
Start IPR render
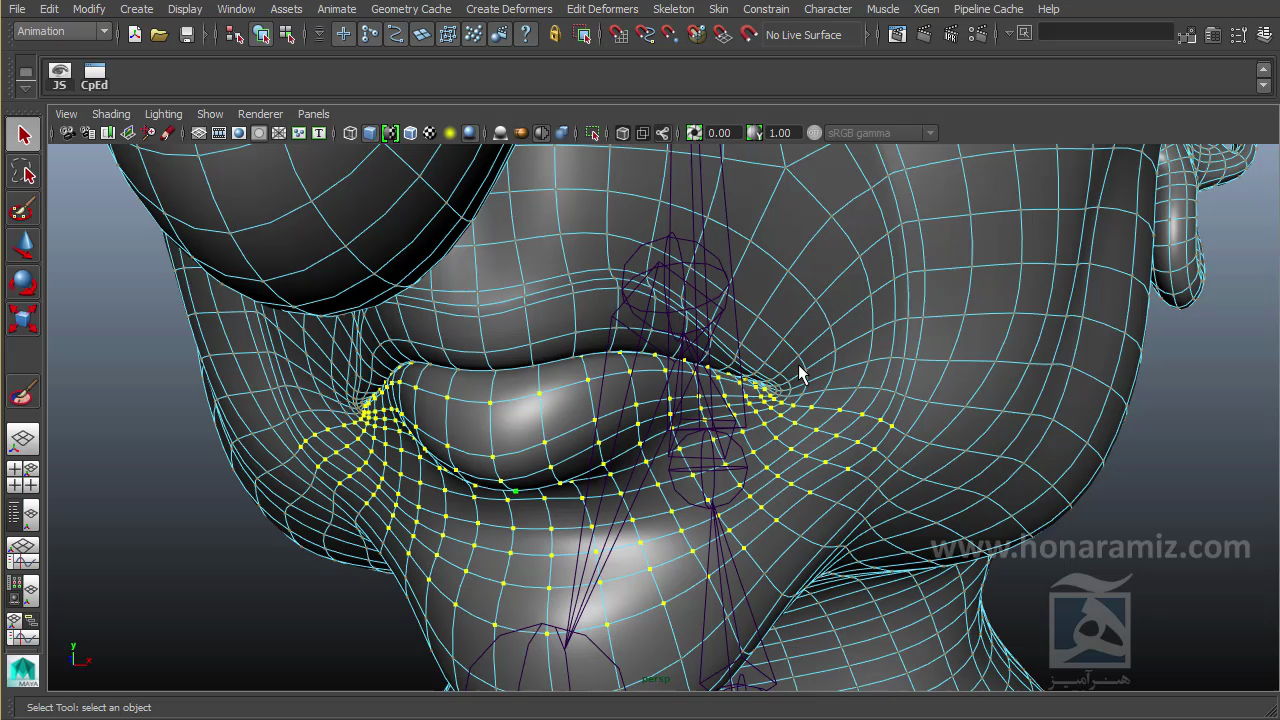click(x=951, y=35)
